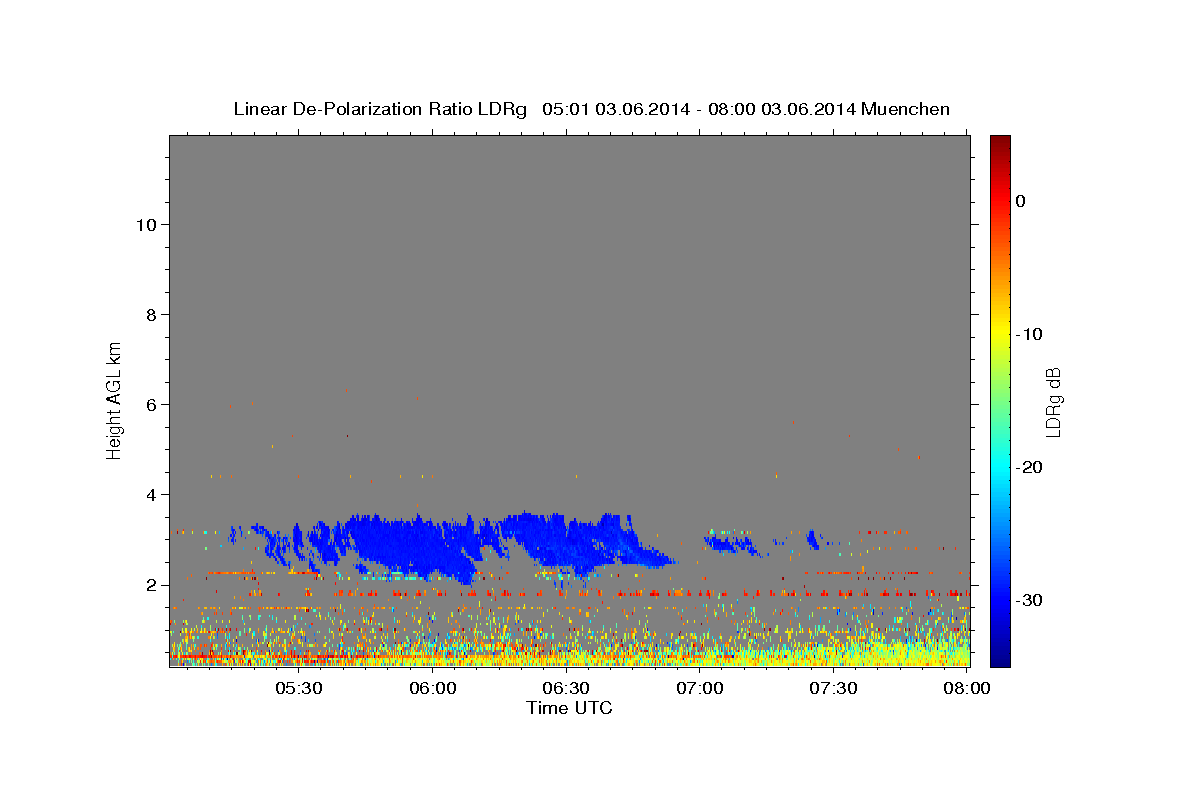The height and width of the screenshot is (800, 1200).
Task: Click the 06:30 time tick label
Action: point(567,689)
